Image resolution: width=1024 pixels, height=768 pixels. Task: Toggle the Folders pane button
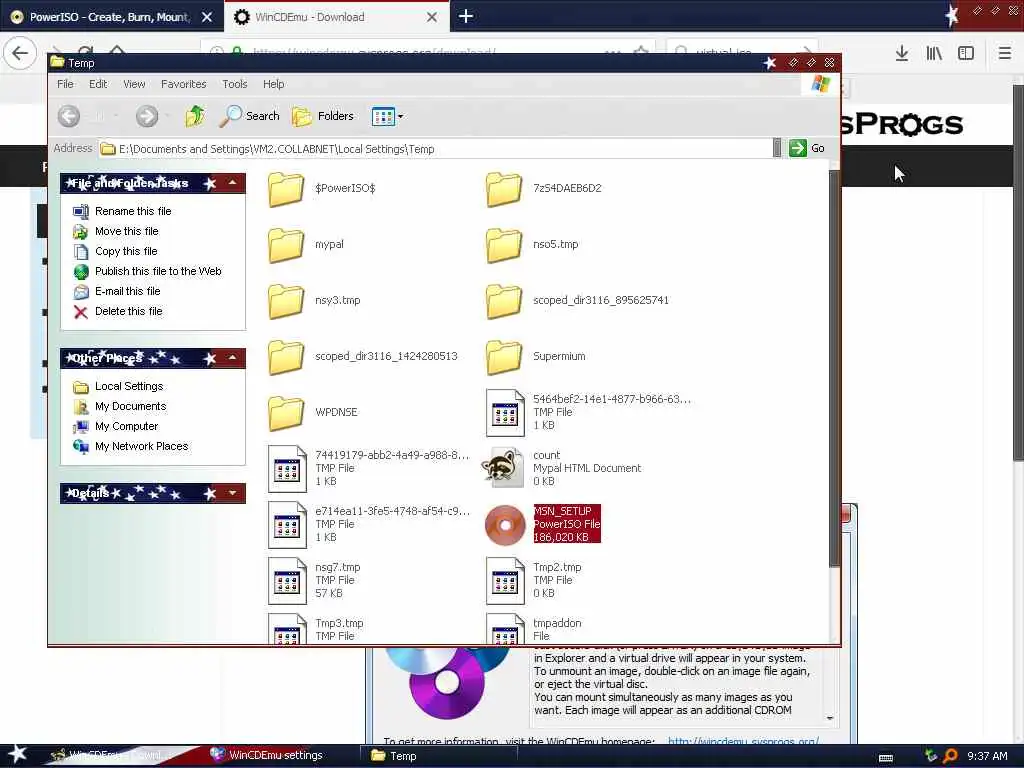coord(323,116)
